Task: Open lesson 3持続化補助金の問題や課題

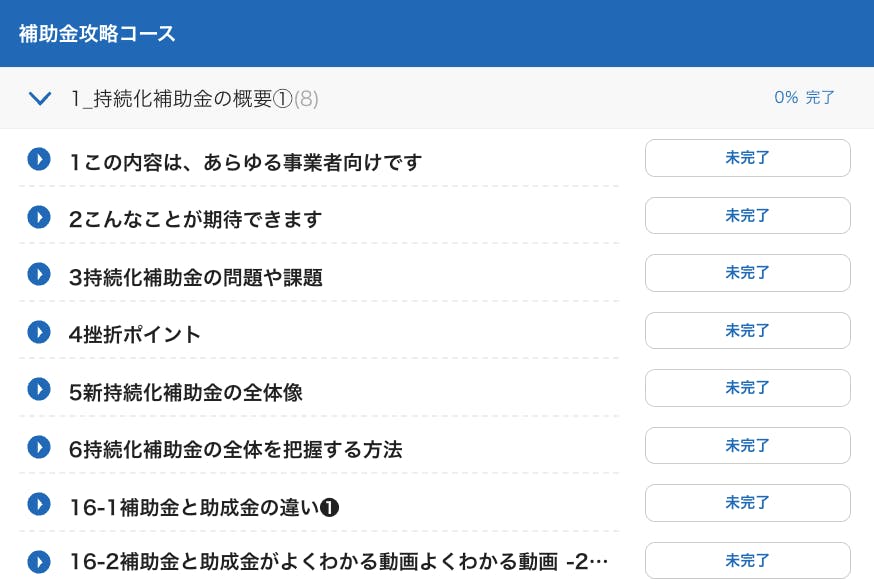Action: tap(196, 277)
